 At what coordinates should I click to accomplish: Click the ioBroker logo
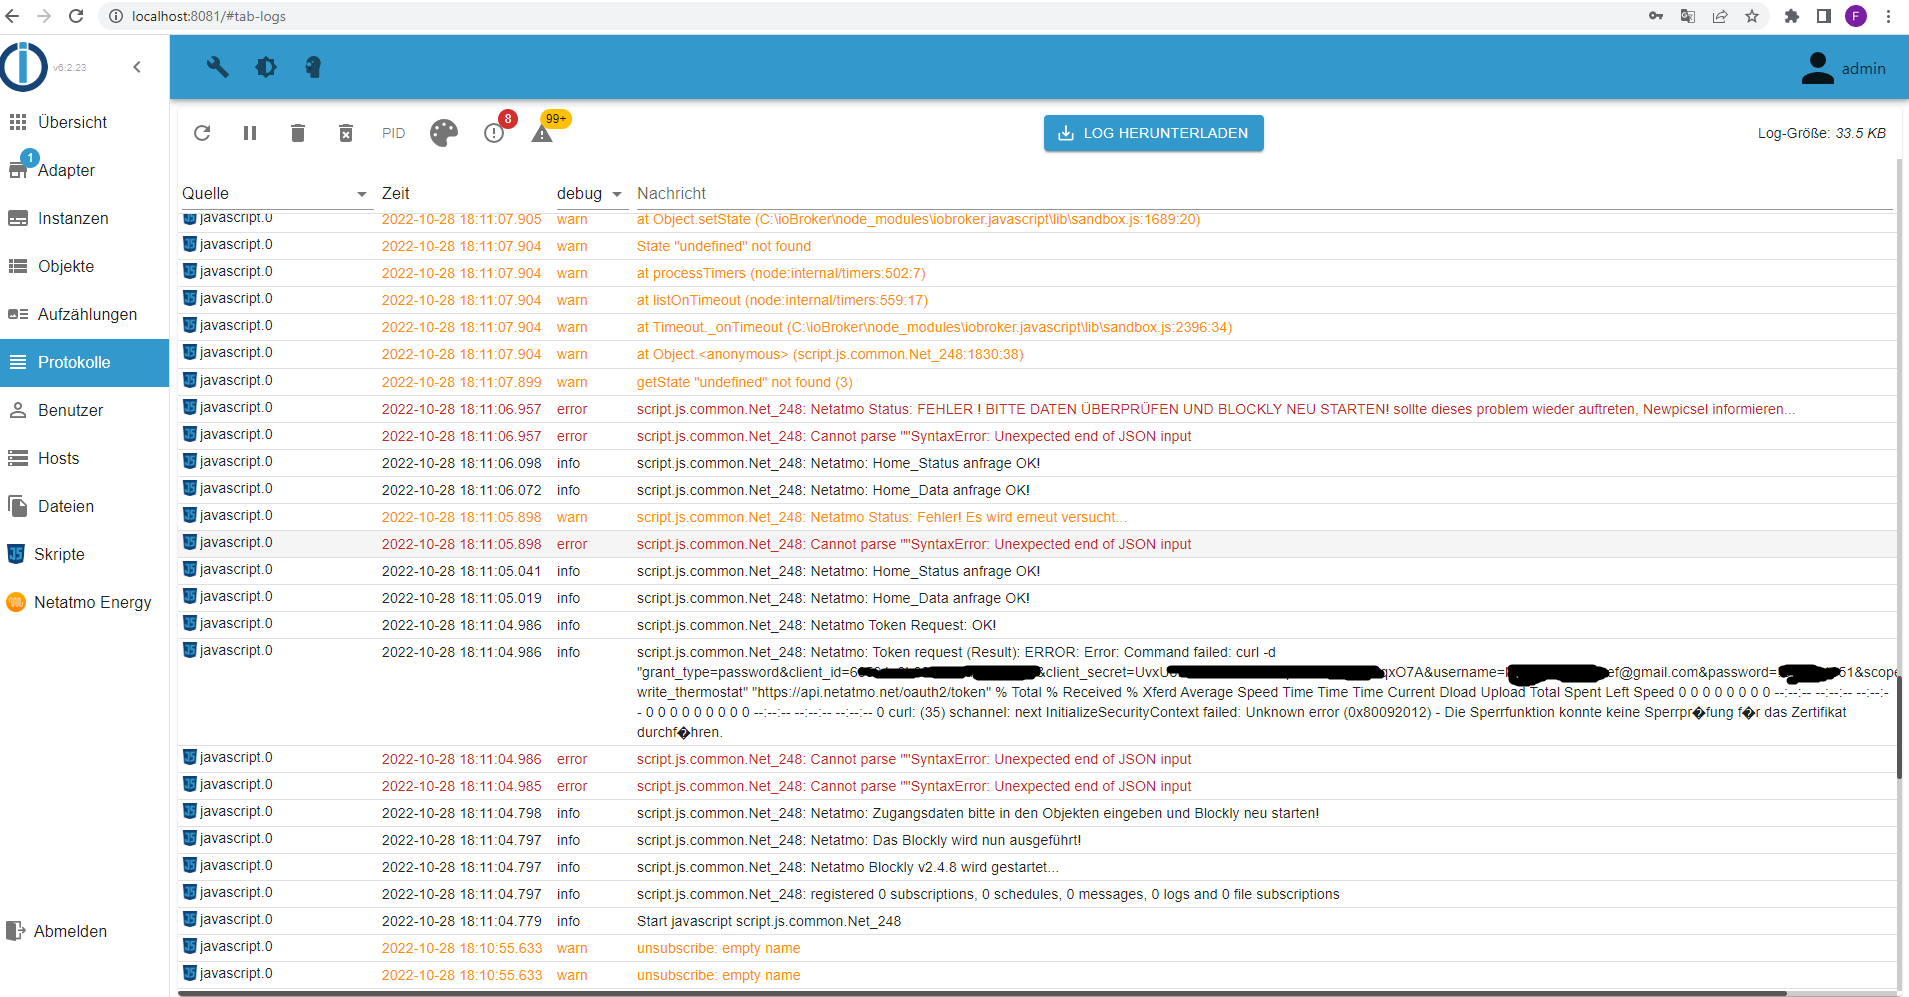click(24, 67)
